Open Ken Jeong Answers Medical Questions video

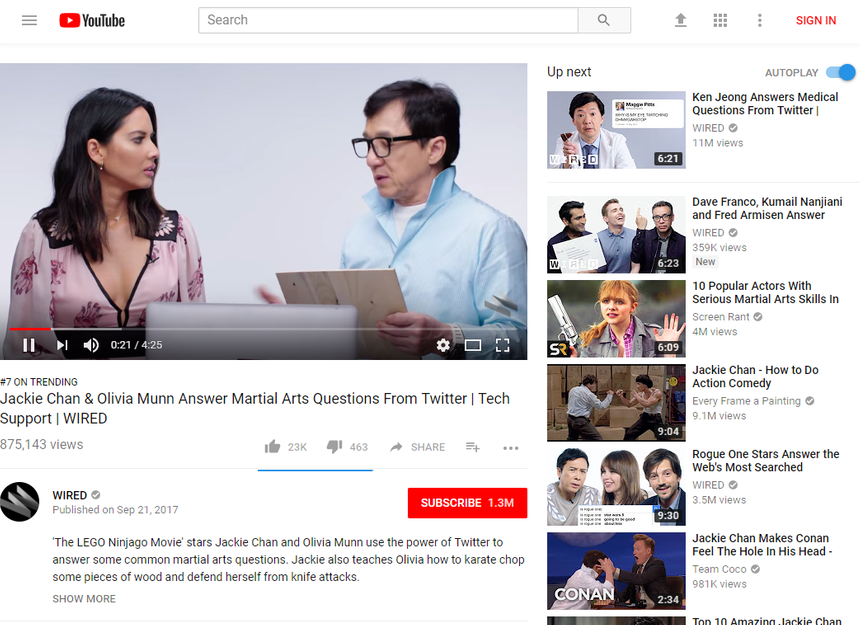(765, 104)
